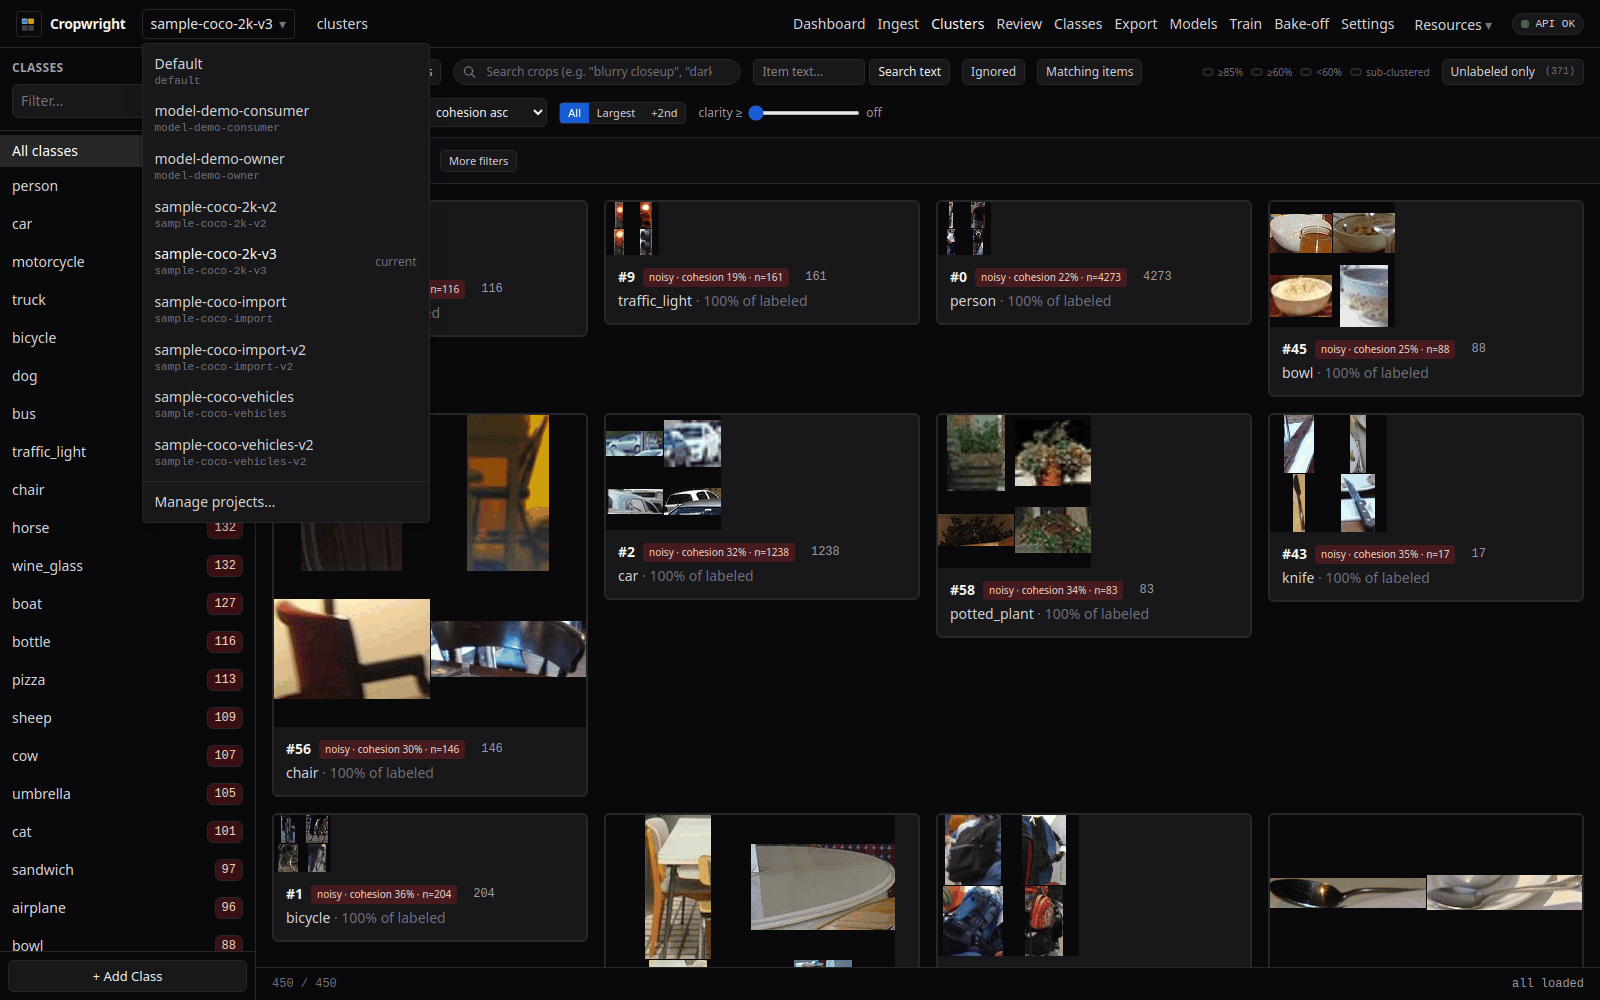Click the API OK status indicator

tap(1548, 24)
